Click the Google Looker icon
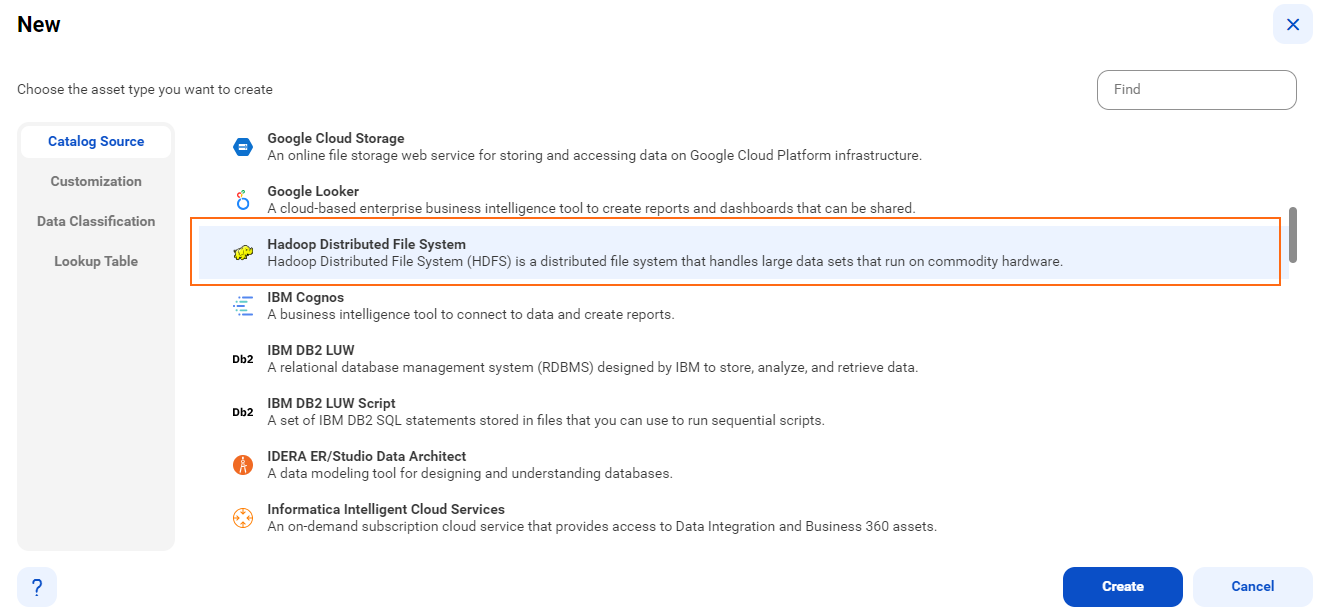The height and width of the screenshot is (613, 1318). [242, 200]
